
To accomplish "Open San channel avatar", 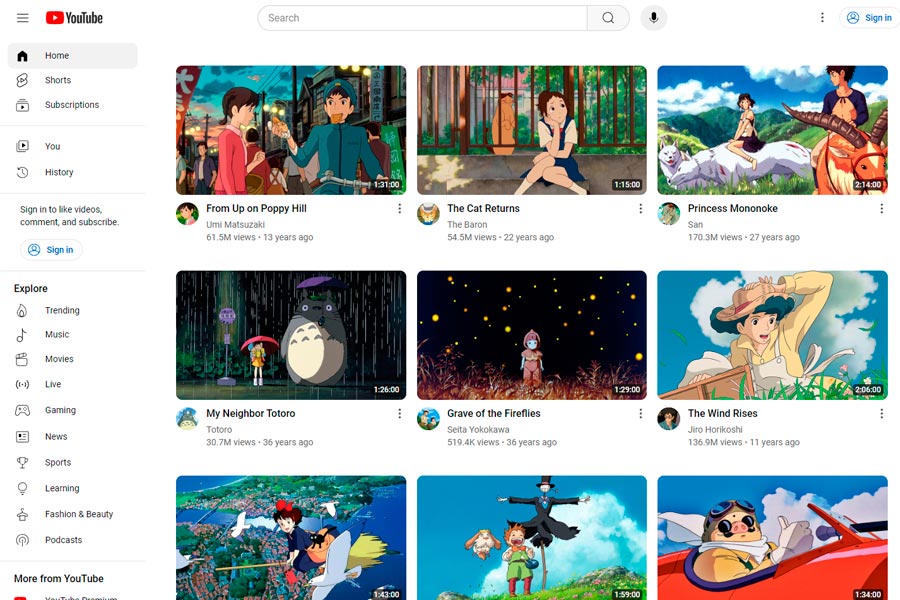I will coord(669,214).
